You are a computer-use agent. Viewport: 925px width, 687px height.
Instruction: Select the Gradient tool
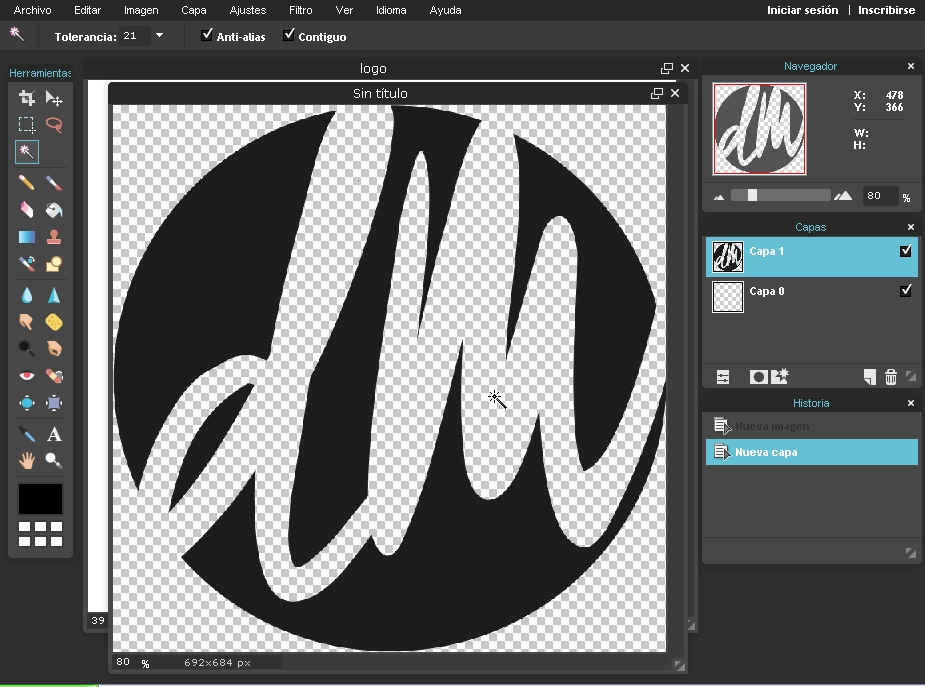[x=27, y=237]
